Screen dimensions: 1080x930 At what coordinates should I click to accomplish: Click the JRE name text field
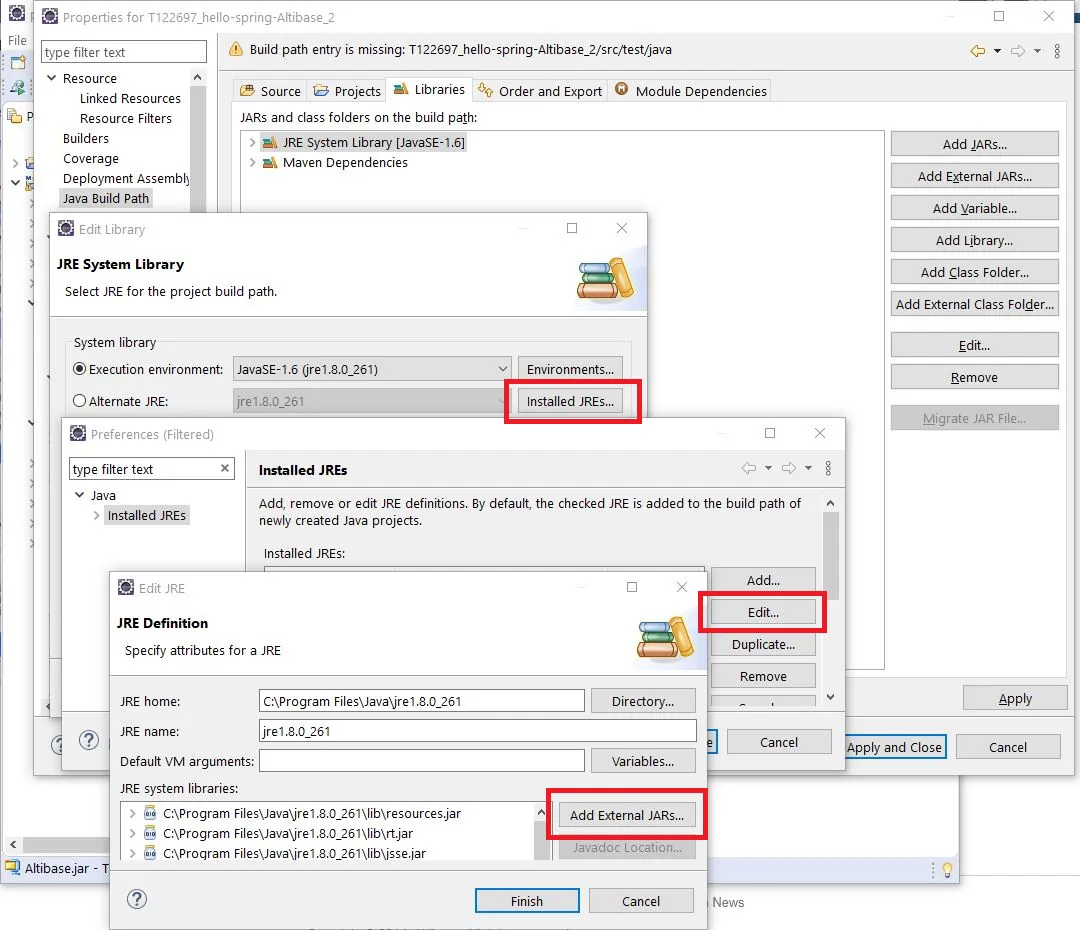coord(478,731)
